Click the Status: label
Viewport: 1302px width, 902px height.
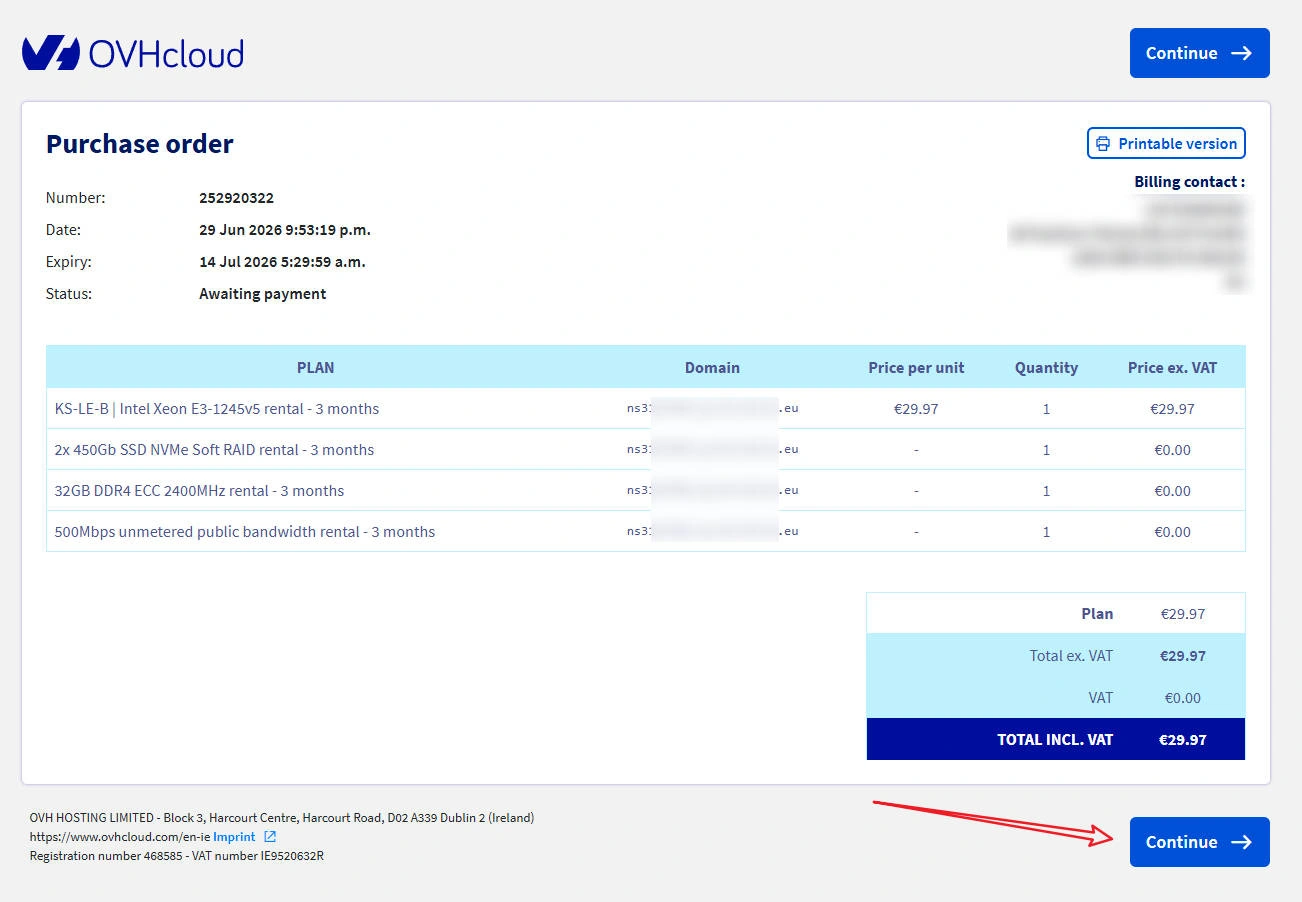coord(69,294)
